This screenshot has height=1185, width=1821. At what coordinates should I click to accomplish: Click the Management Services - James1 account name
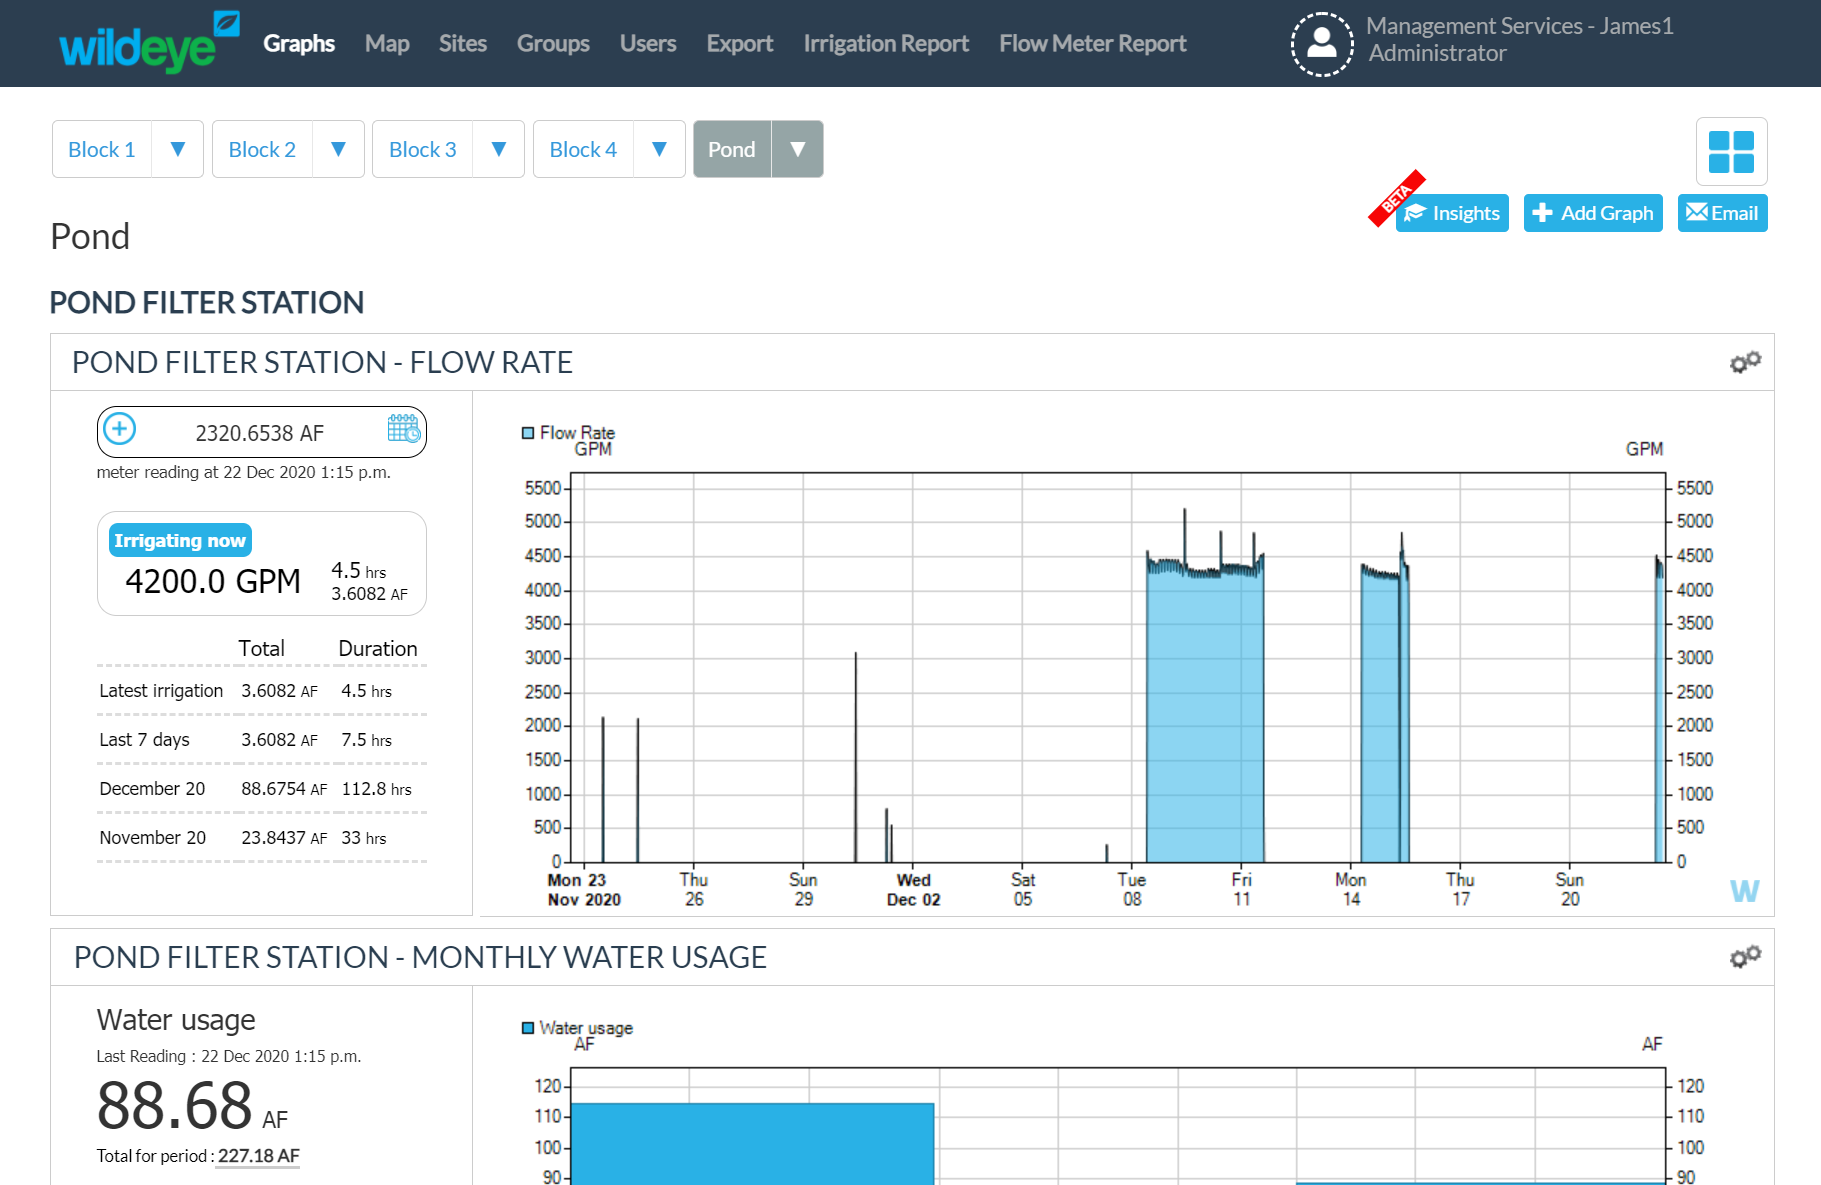1520,26
